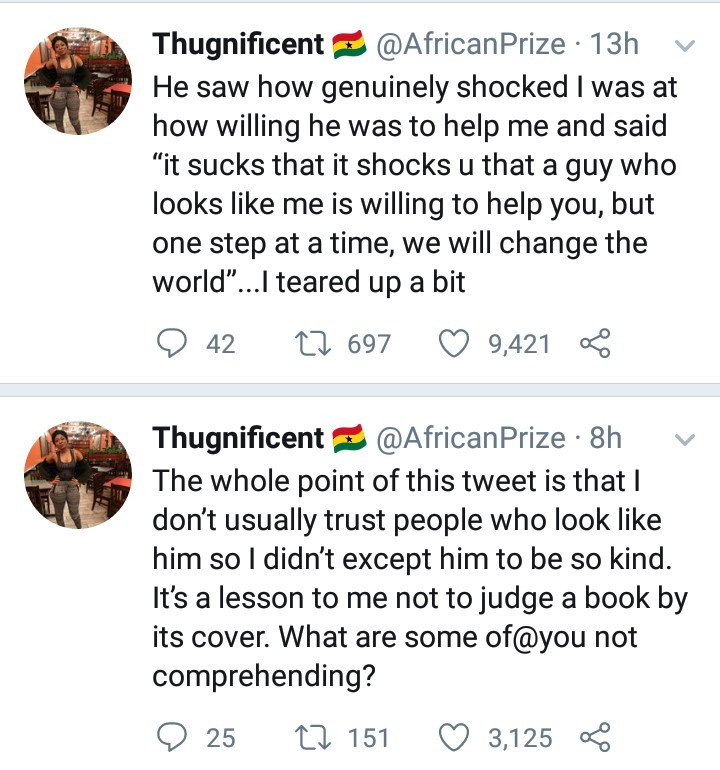720x770 pixels.
Task: Open the Thugnificent name on the 8h tweet
Action: pos(238,438)
